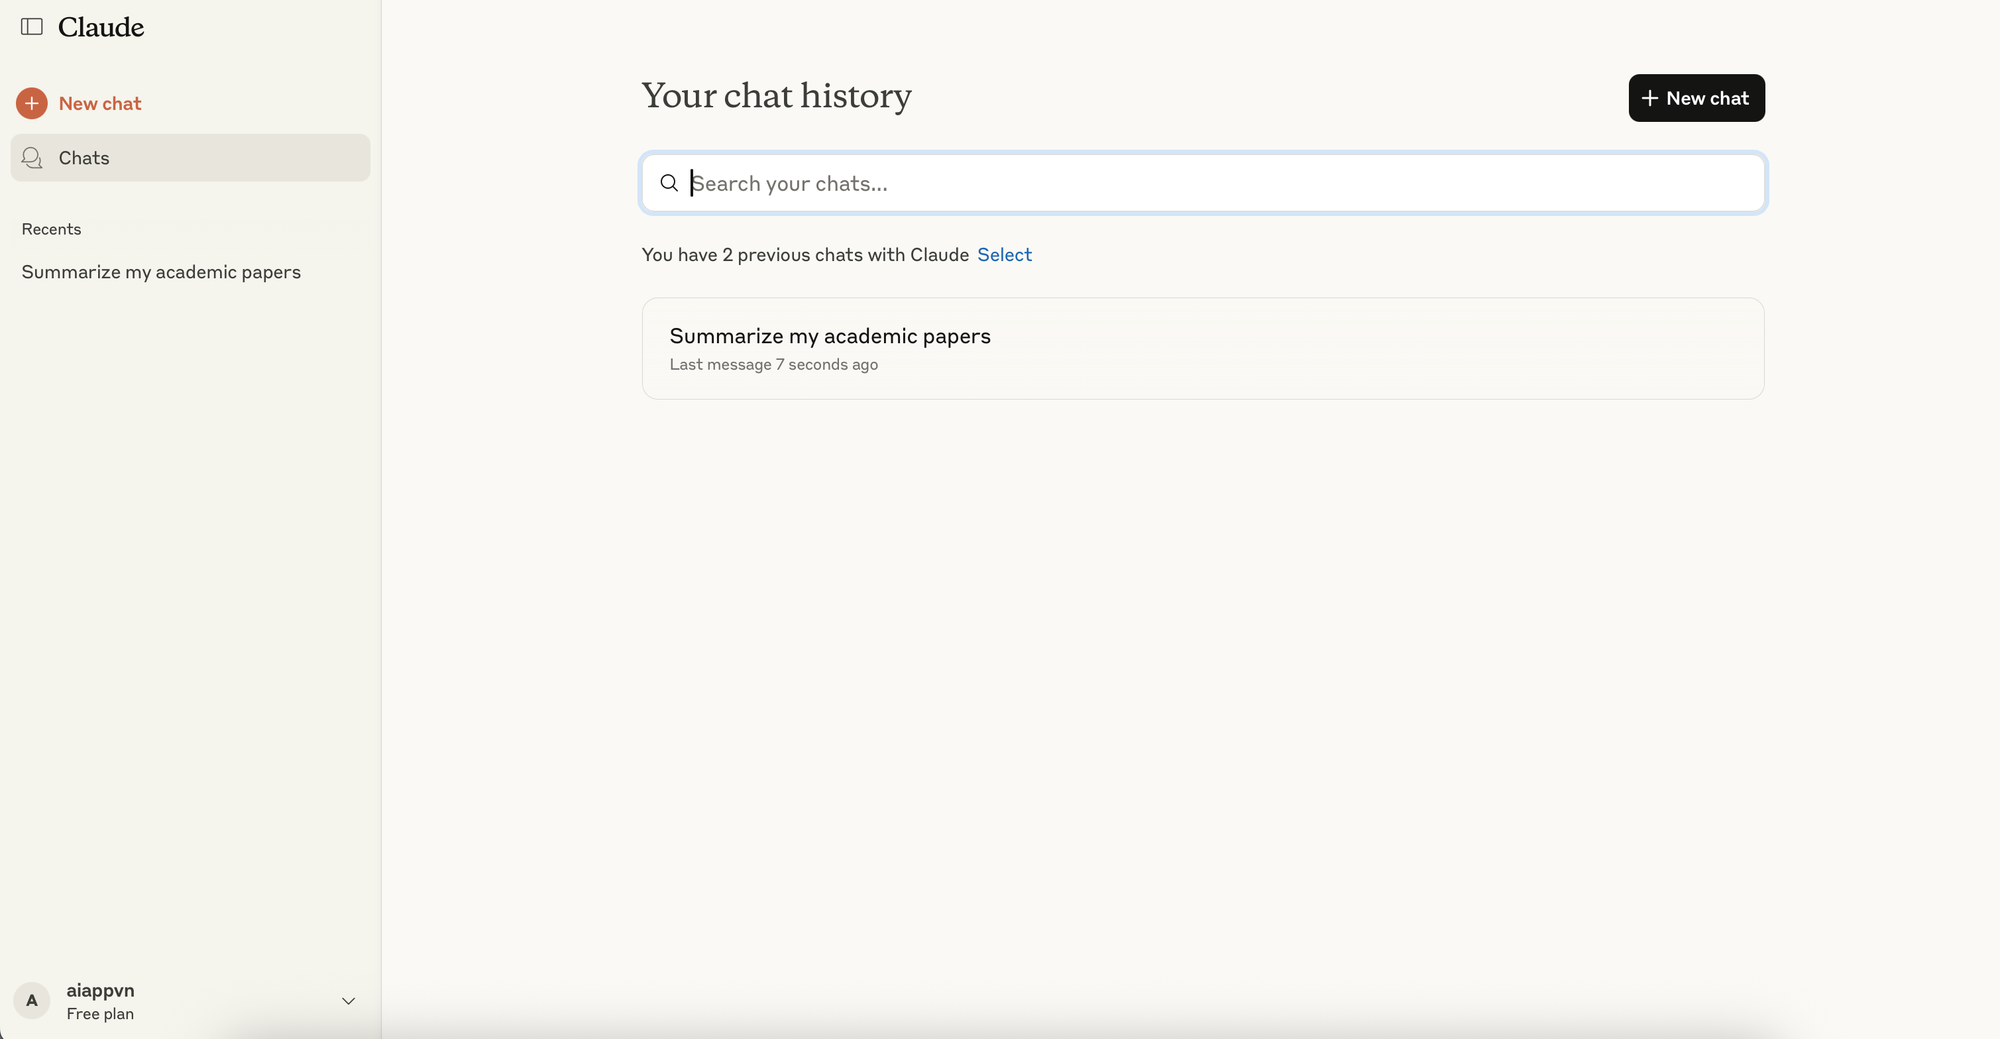2000x1039 pixels.
Task: Click the orange plus New chat icon
Action: [x=32, y=103]
